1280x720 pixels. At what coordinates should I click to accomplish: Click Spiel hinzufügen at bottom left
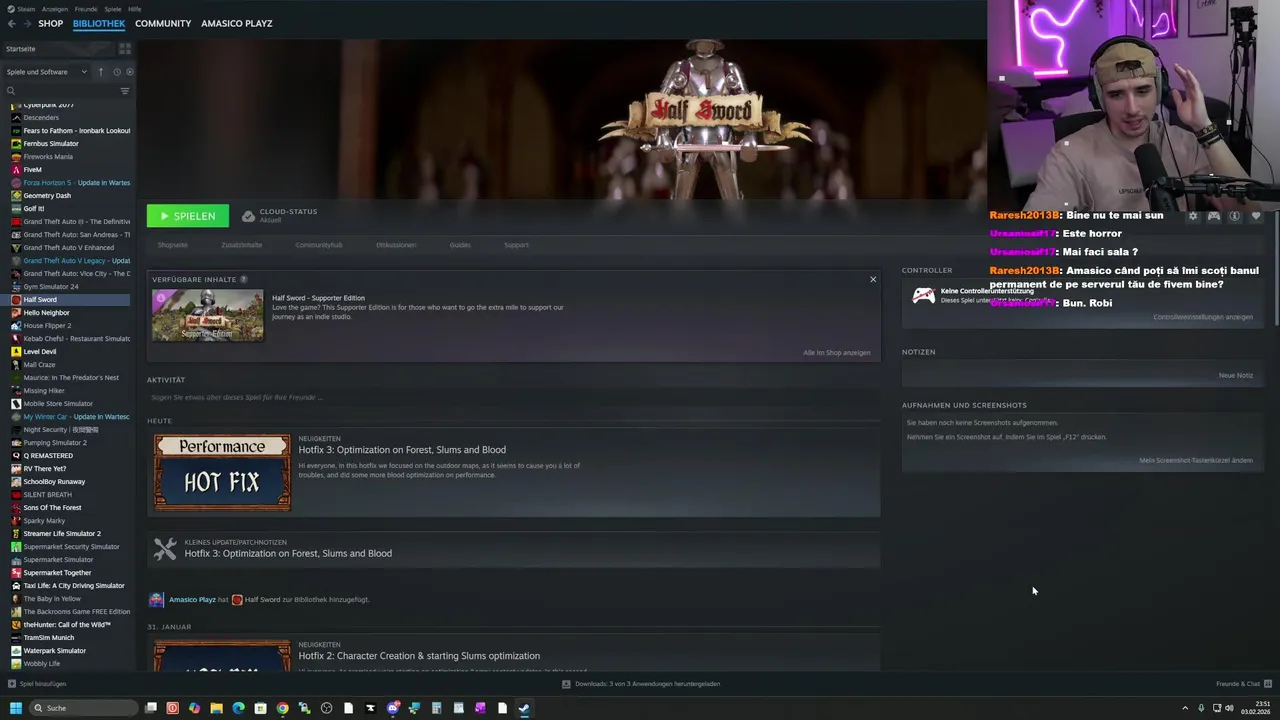[x=37, y=684]
